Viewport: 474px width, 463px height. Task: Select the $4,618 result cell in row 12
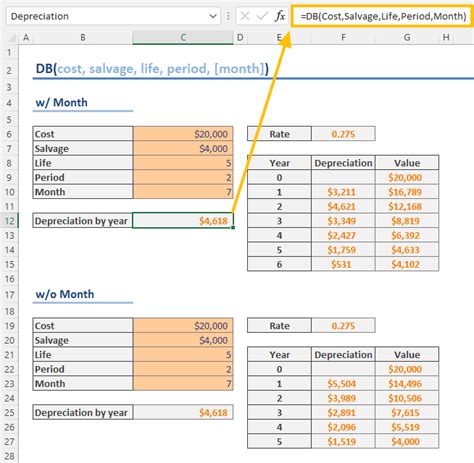[183, 221]
